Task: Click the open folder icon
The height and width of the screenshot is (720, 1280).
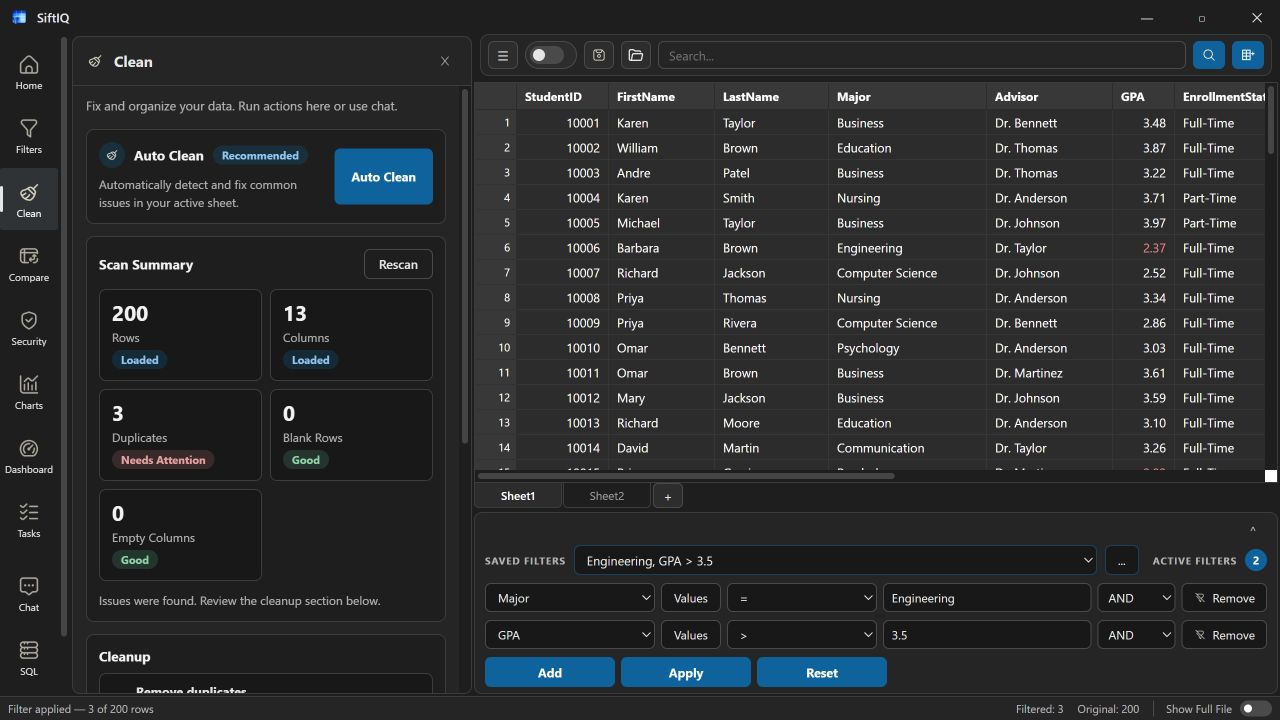Action: (636, 55)
